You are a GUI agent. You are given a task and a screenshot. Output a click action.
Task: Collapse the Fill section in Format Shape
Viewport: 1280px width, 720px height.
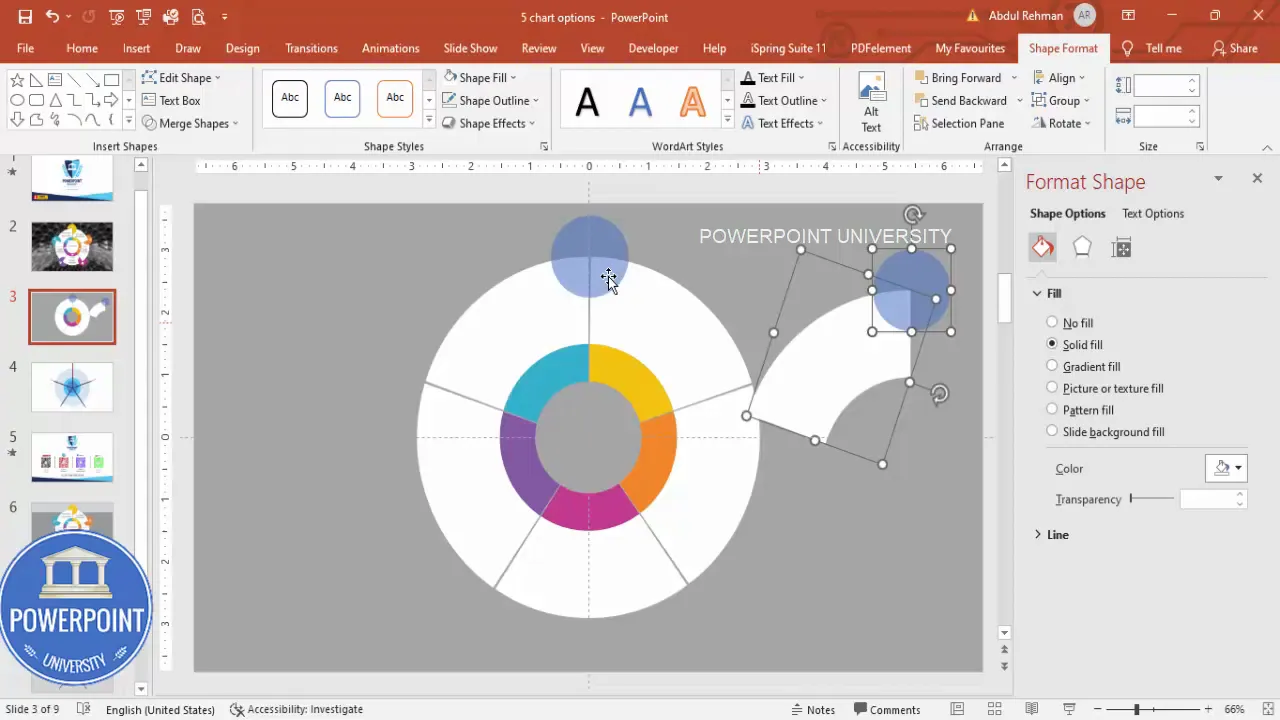coord(1047,293)
